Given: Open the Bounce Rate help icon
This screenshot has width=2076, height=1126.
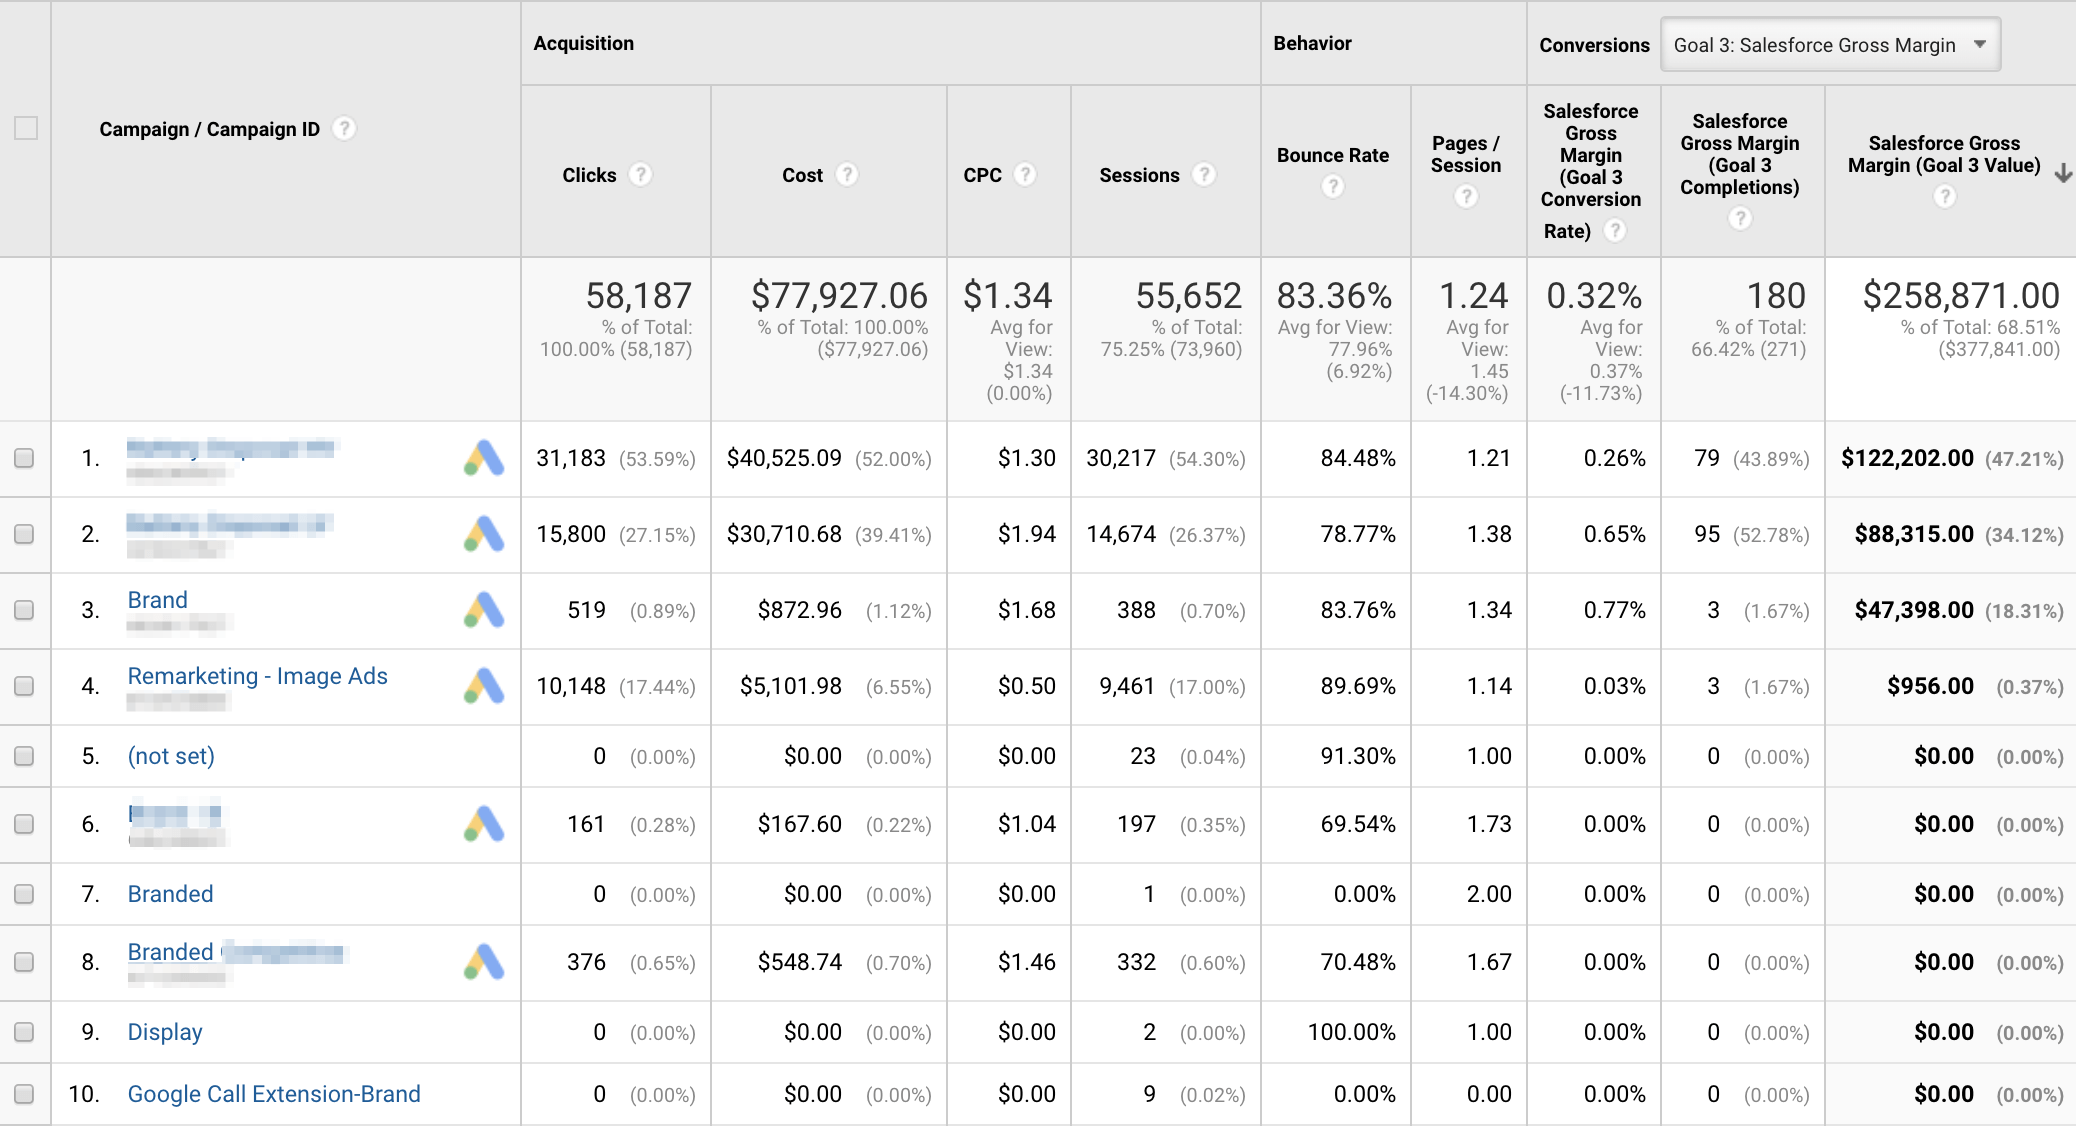Looking at the screenshot, I should 1333,187.
